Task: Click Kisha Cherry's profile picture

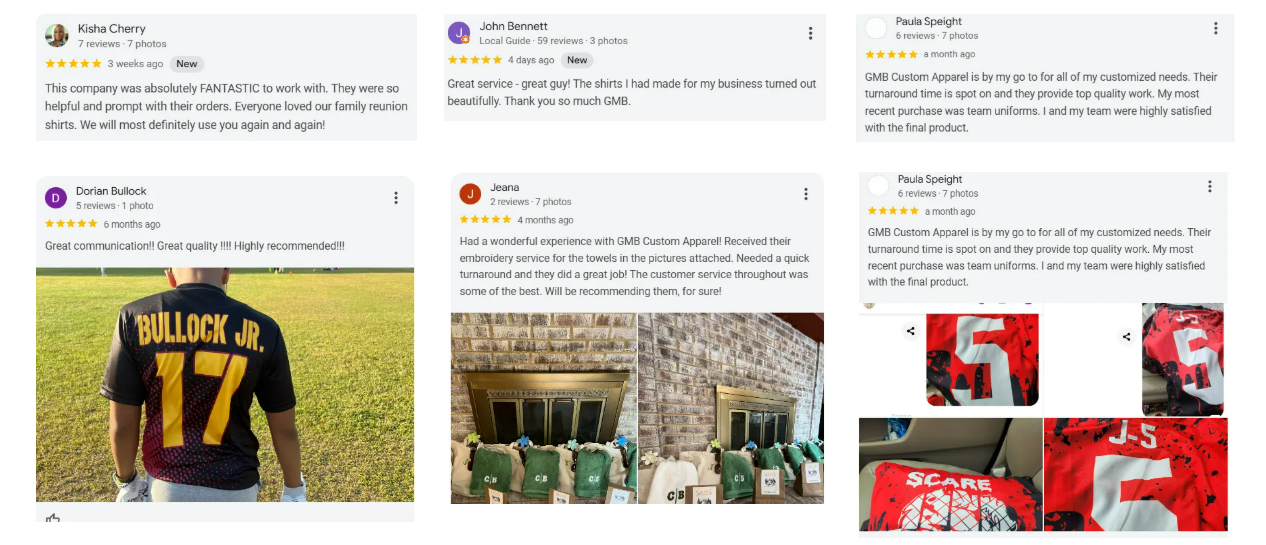Action: [57, 35]
